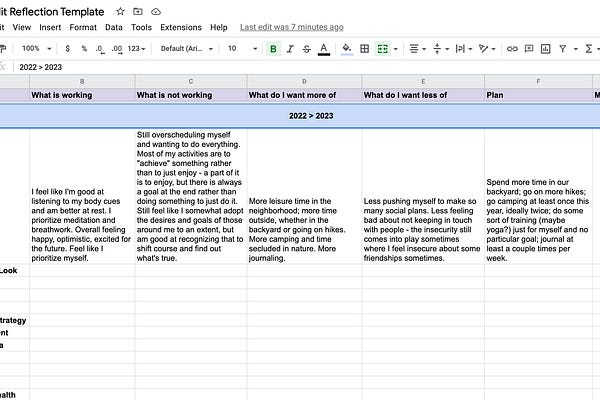The width and height of the screenshot is (600, 400).
Task: Select 'What is not working' header cell
Action: pyautogui.click(x=191, y=95)
